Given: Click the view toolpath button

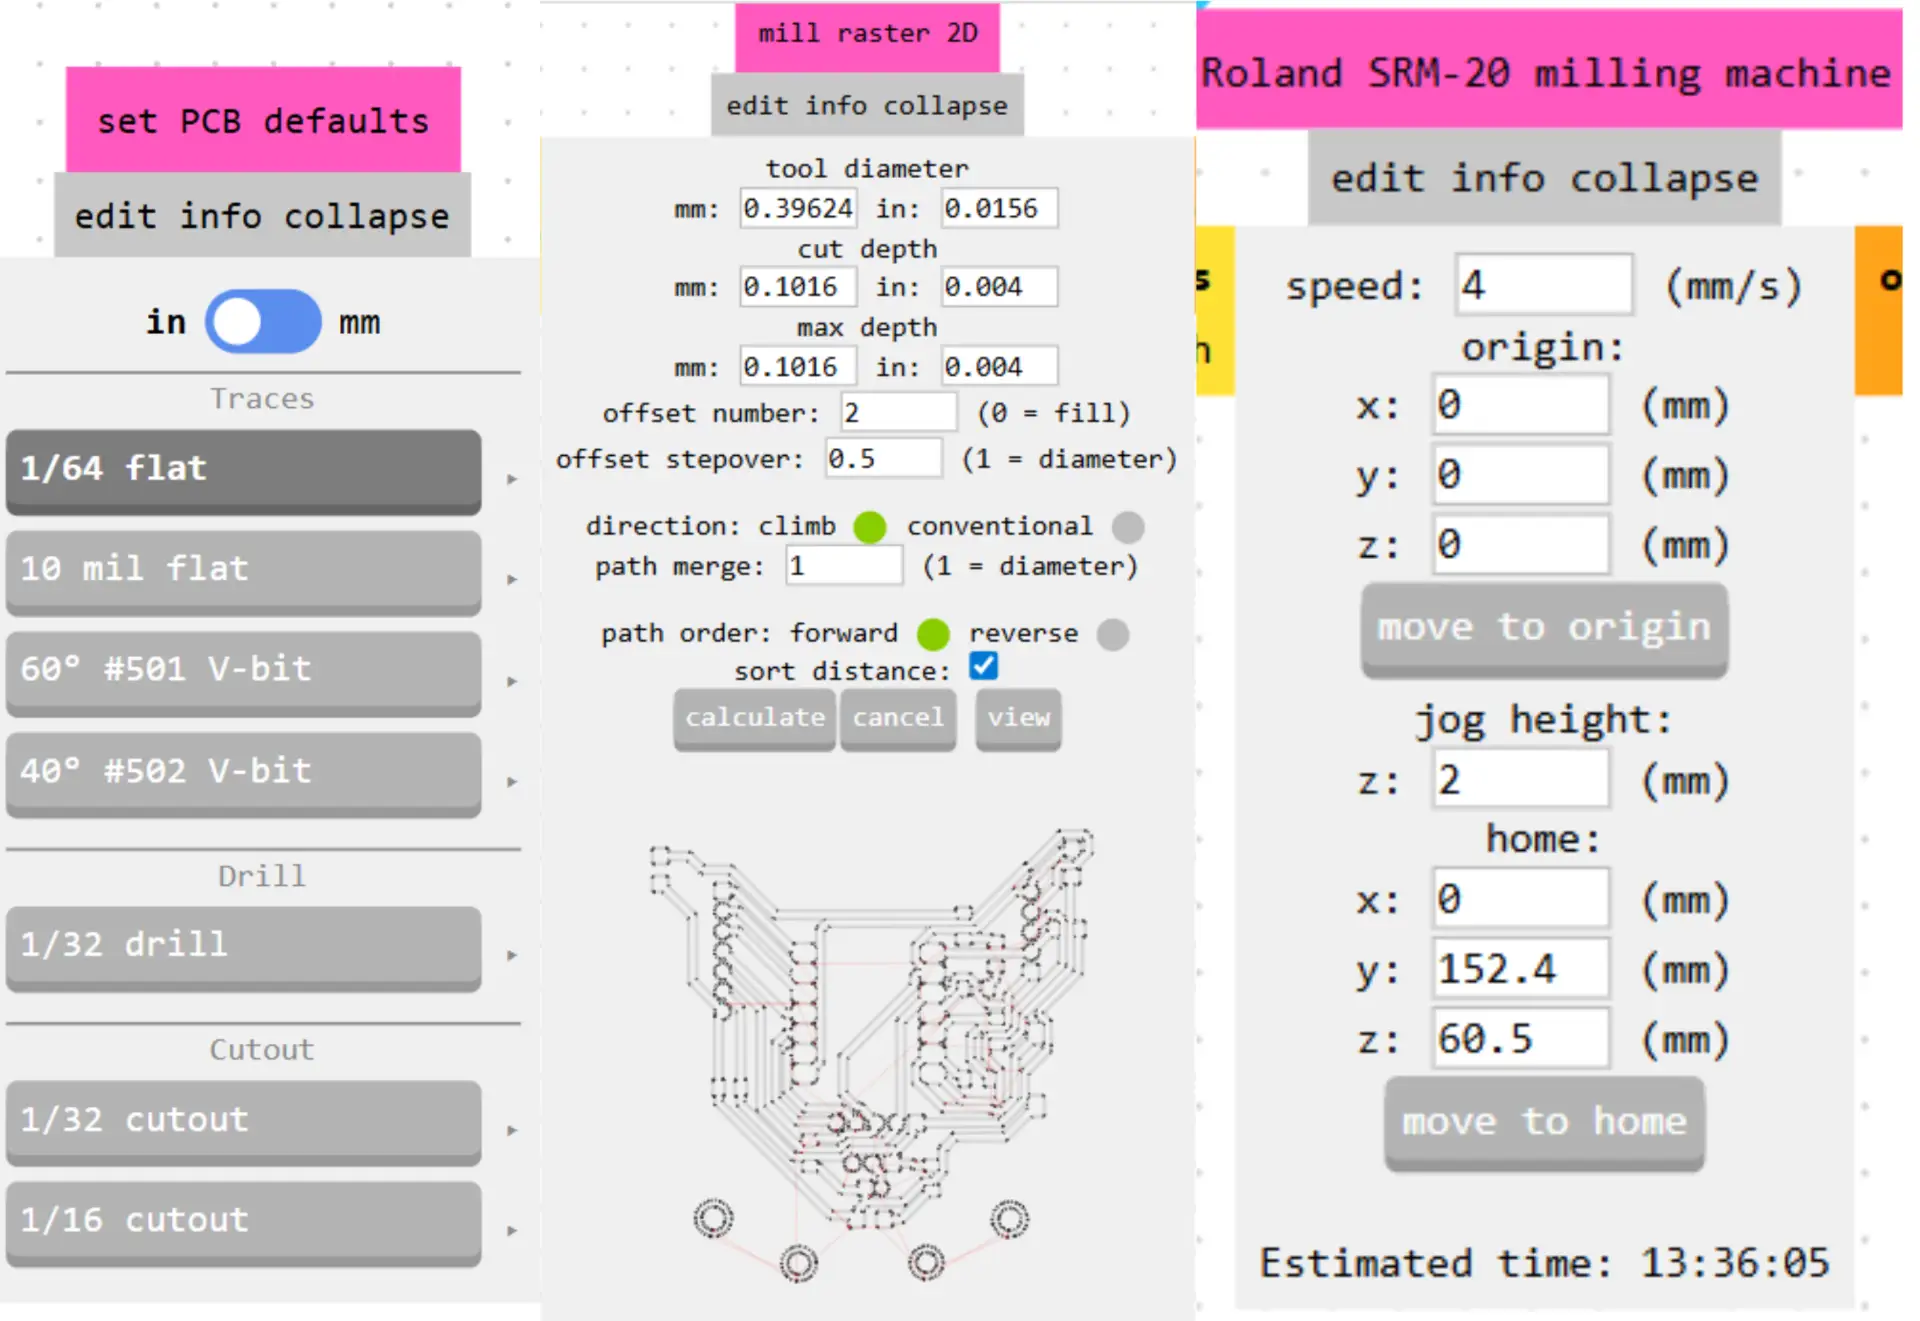Looking at the screenshot, I should 1018,718.
